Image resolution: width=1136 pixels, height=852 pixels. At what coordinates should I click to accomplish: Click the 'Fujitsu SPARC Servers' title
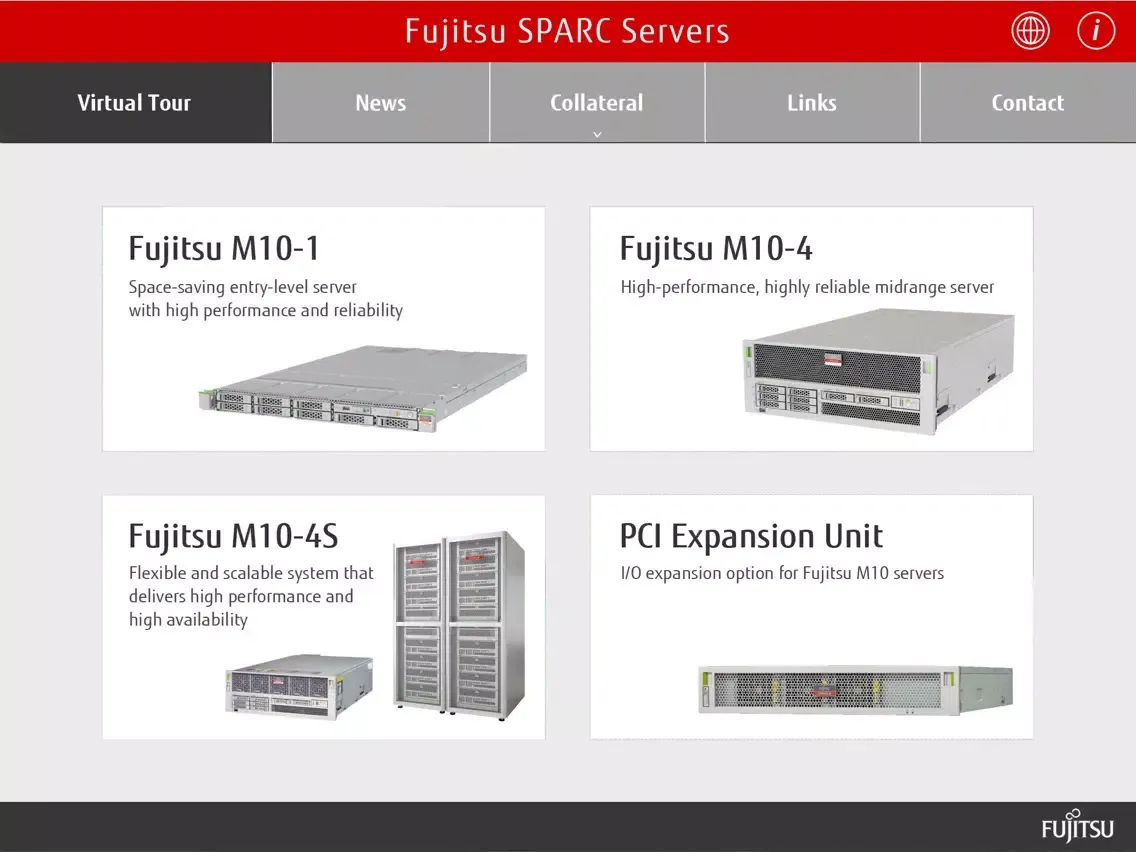(567, 31)
